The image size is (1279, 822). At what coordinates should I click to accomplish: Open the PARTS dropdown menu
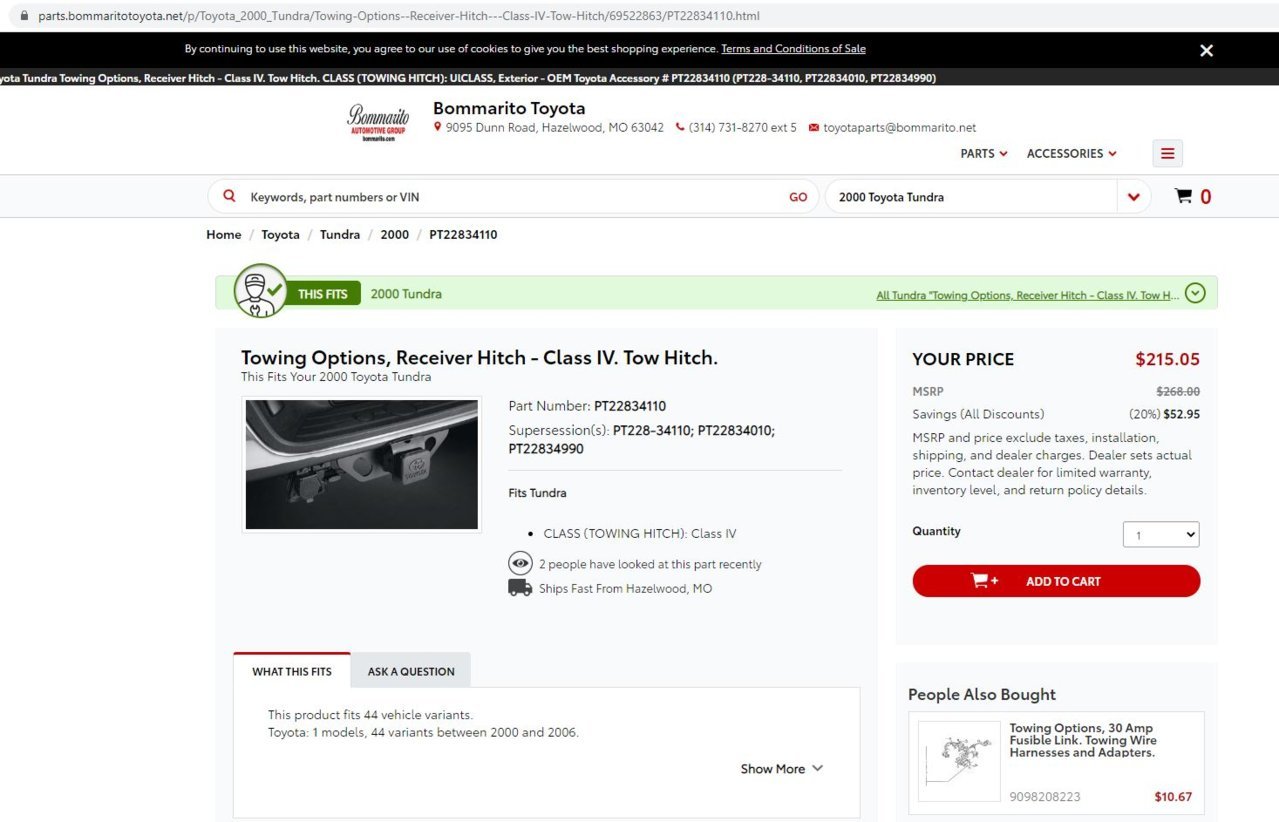(x=984, y=153)
